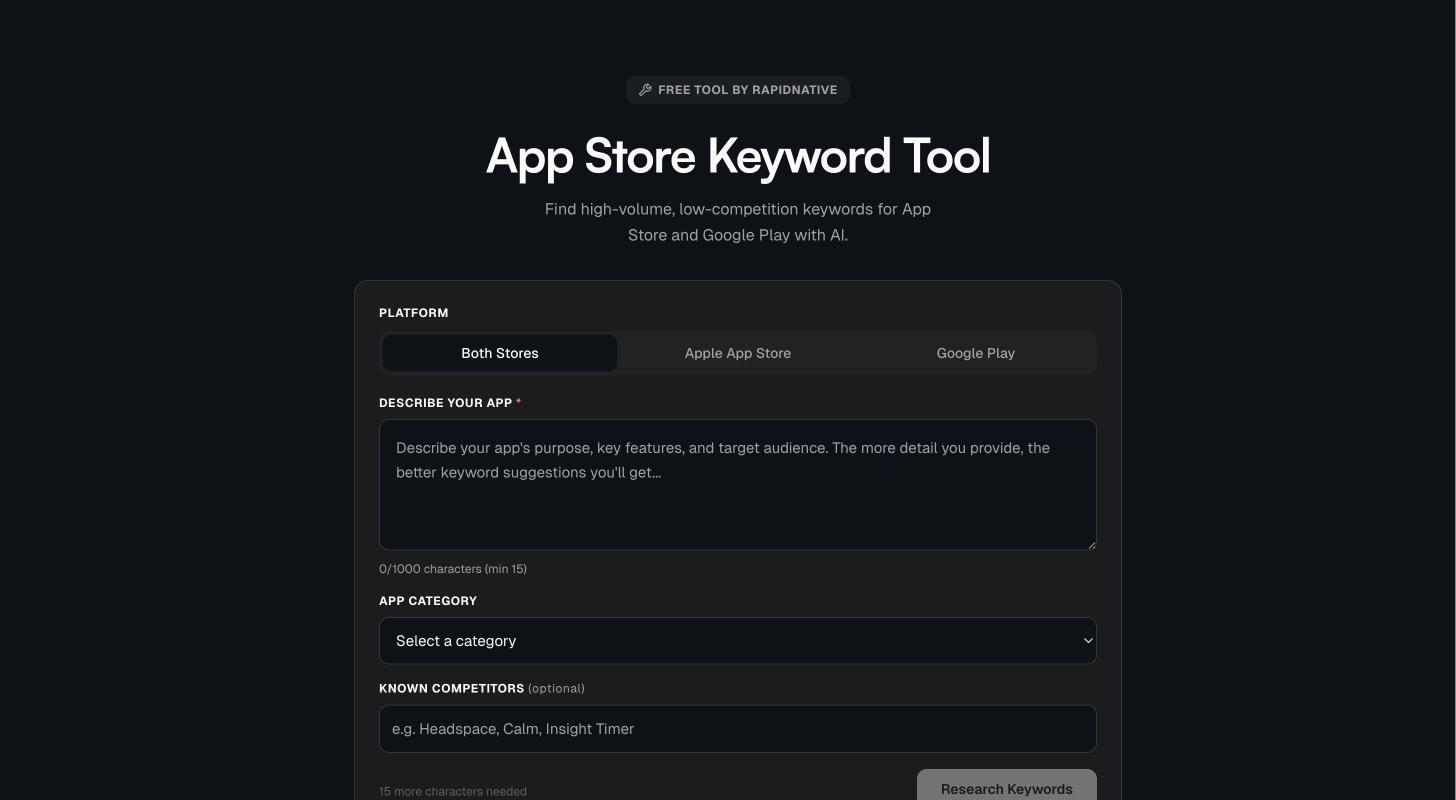Open the Select a category dropdown
1456x800 pixels.
point(737,640)
